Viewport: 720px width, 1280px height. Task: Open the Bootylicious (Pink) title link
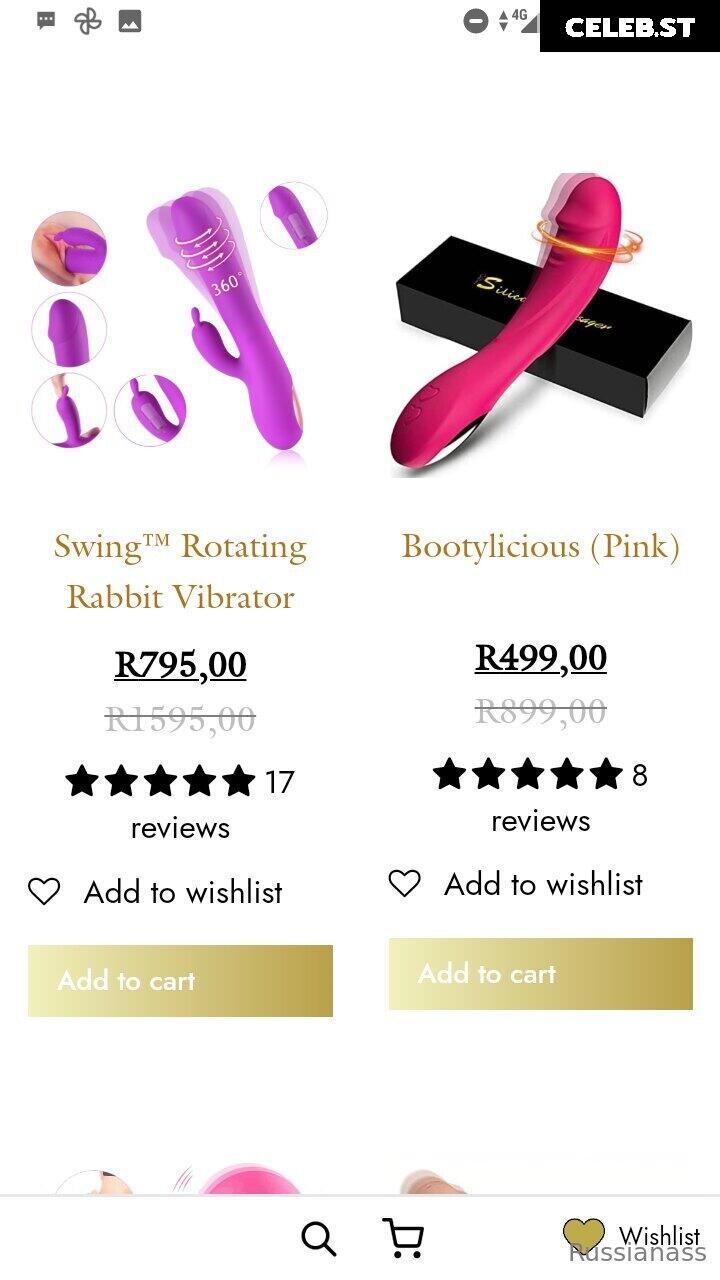[x=540, y=546]
